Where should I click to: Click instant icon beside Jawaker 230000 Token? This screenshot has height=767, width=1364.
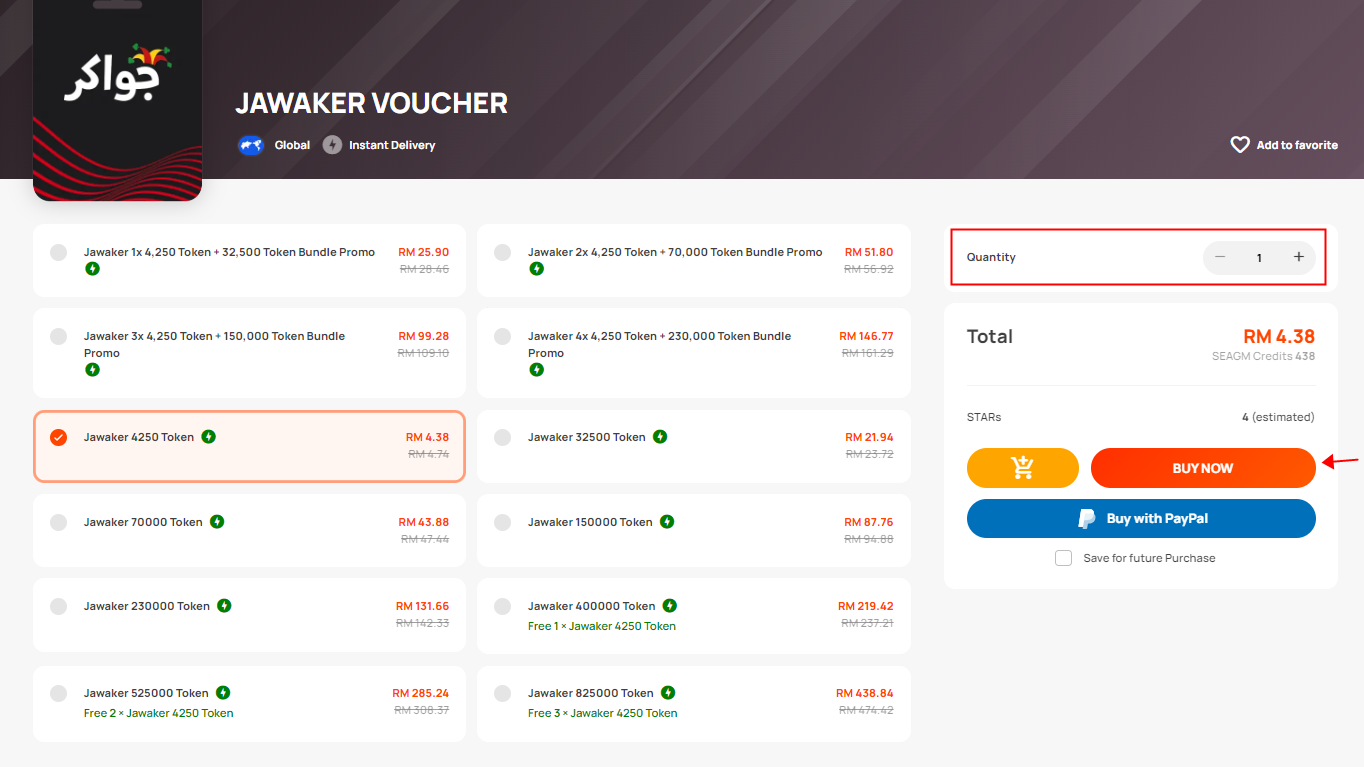(224, 605)
